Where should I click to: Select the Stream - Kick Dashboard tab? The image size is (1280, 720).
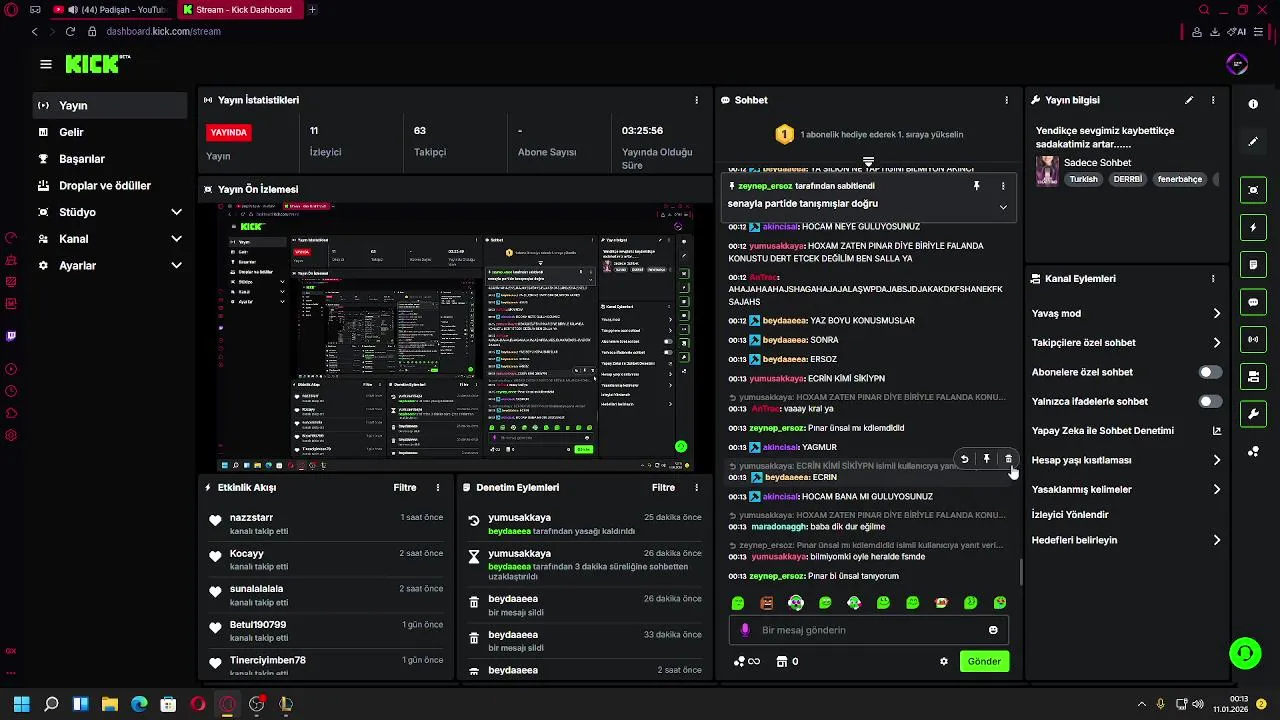coord(240,10)
